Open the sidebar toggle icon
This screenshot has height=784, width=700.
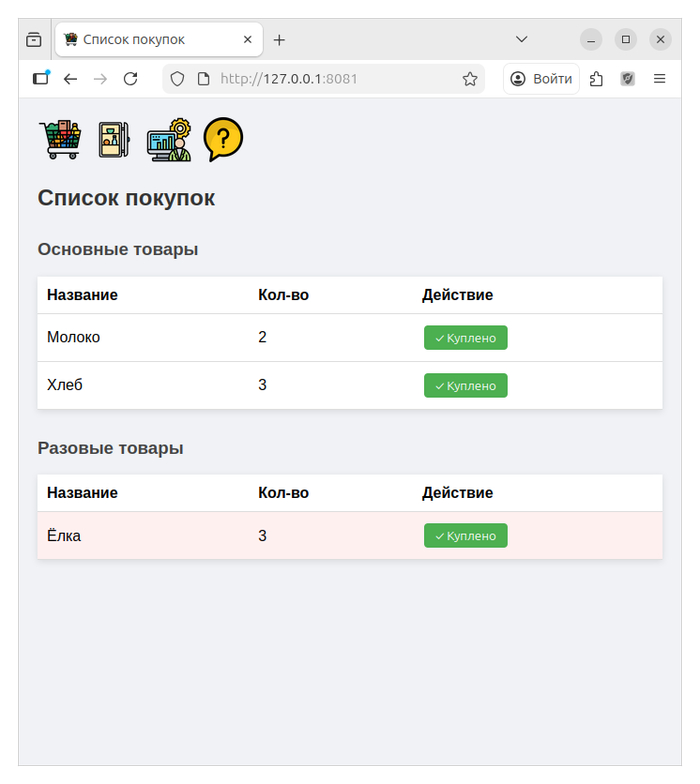(41, 78)
